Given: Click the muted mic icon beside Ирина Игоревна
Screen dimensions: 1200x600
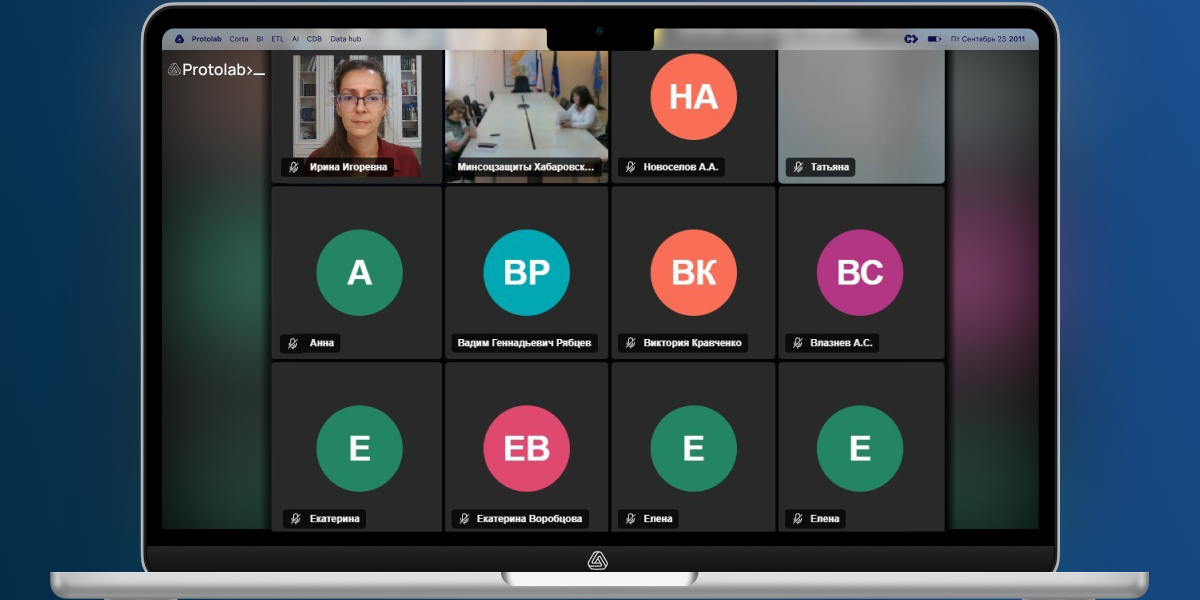Looking at the screenshot, I should click(x=294, y=167).
